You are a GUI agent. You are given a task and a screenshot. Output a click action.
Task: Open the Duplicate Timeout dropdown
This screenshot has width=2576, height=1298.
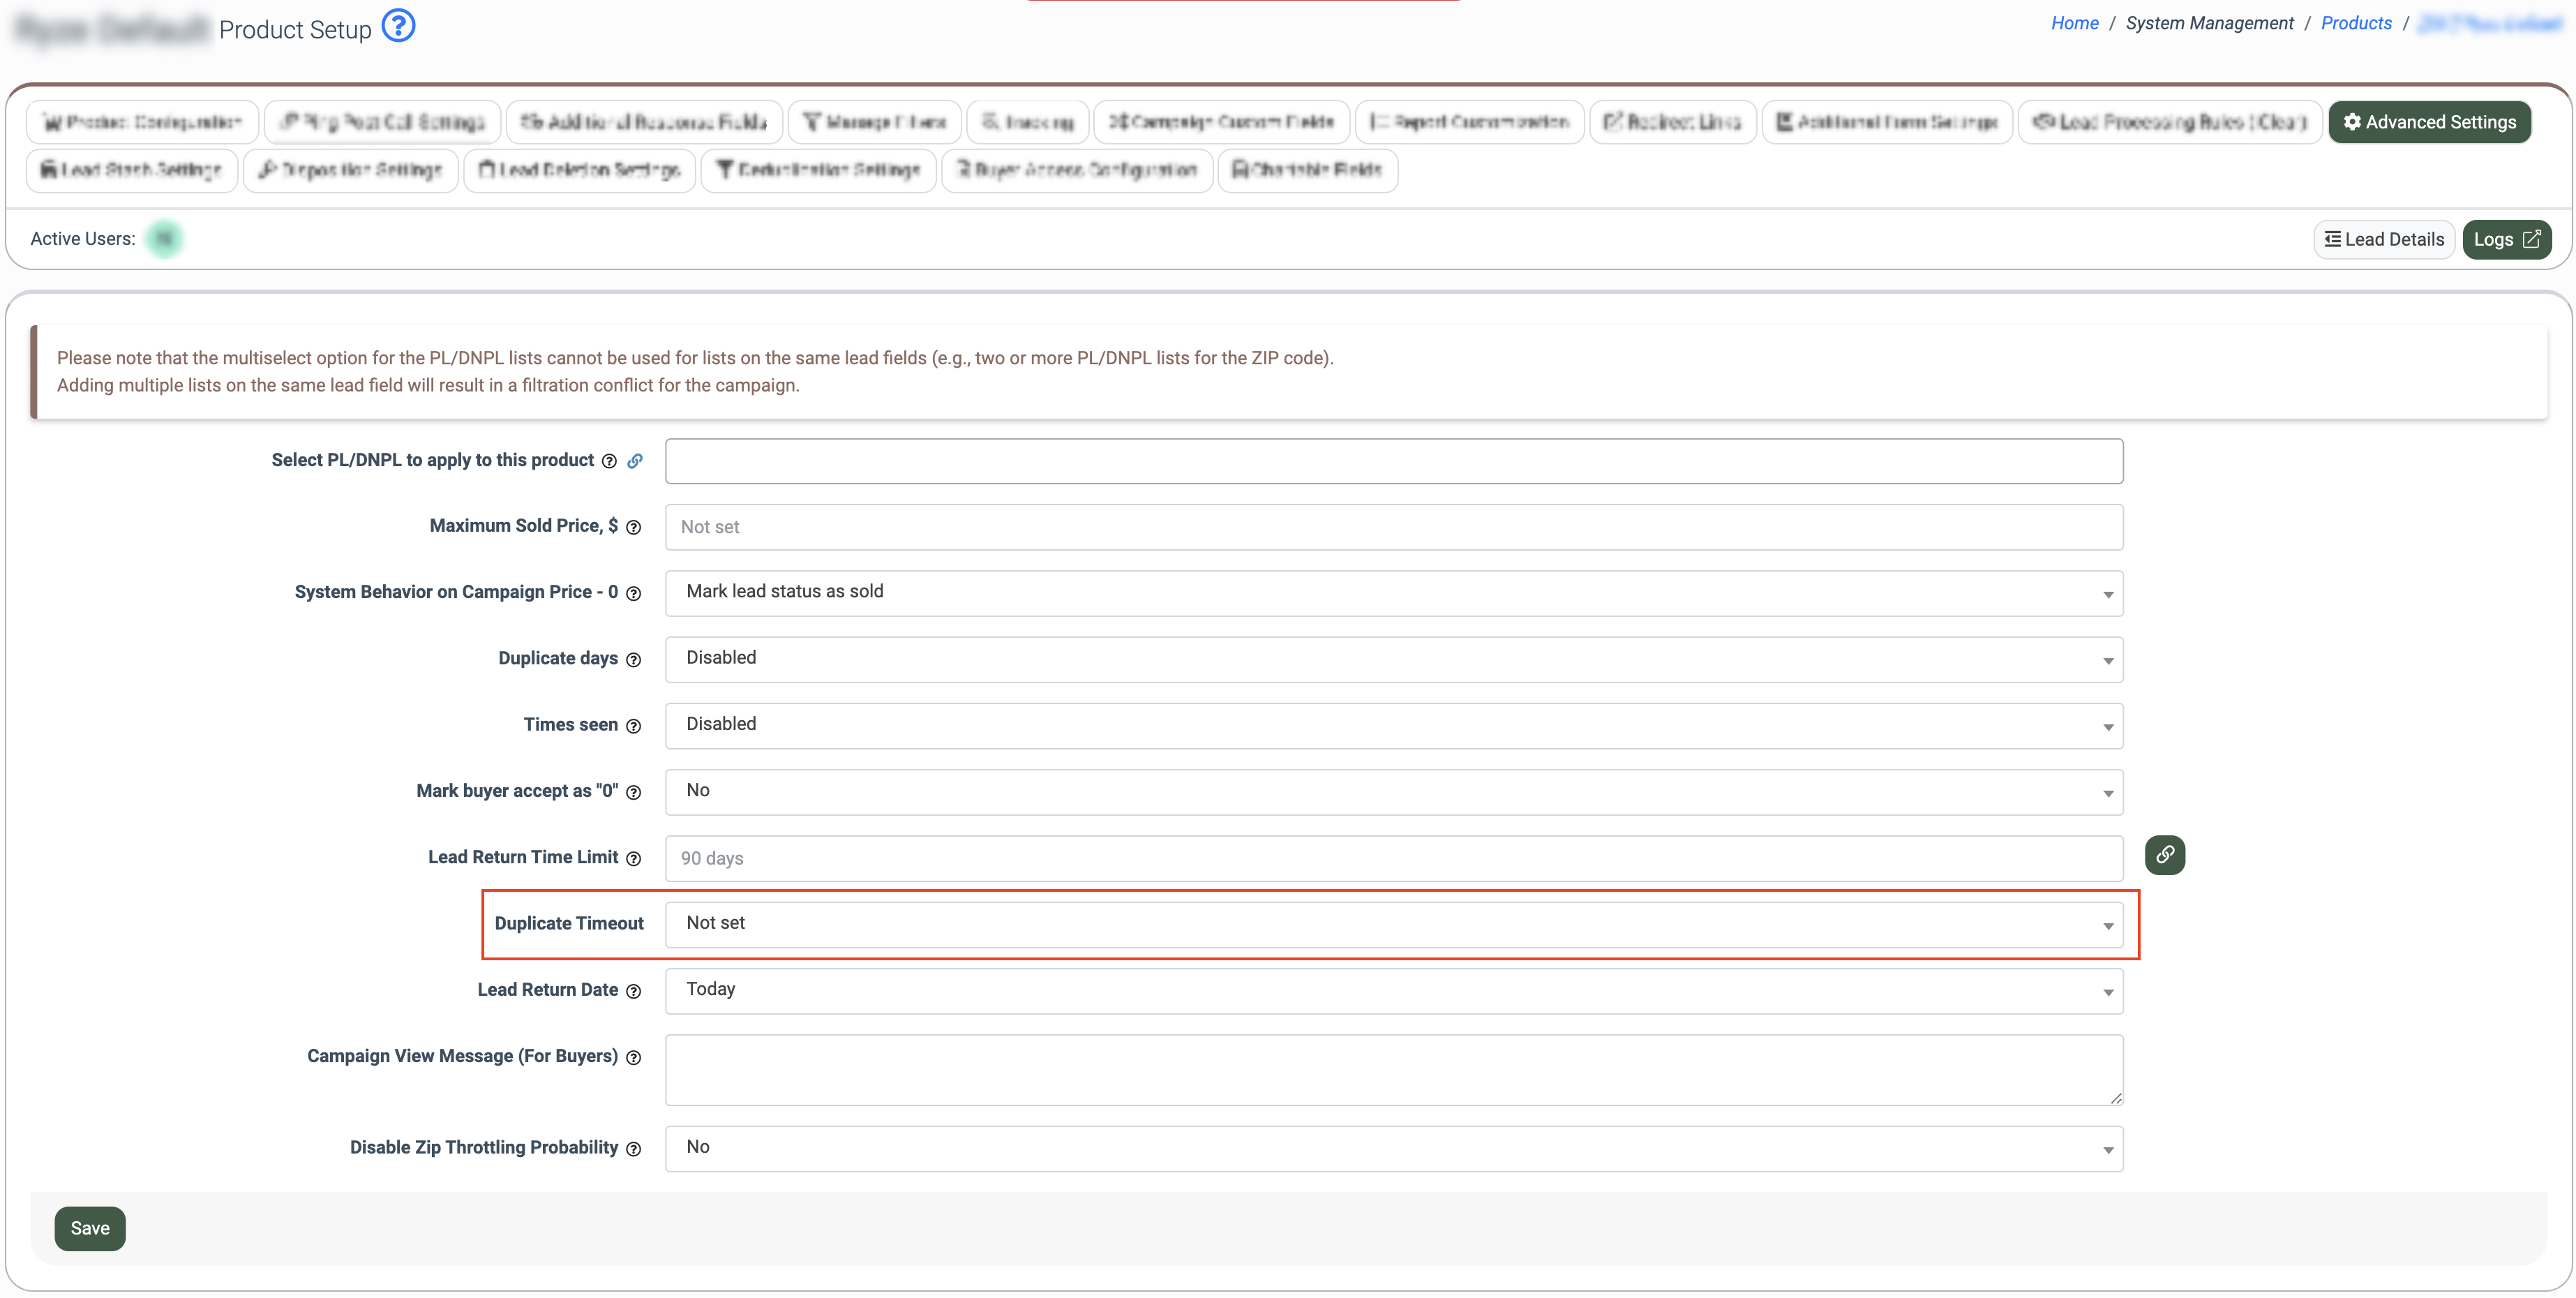click(1393, 924)
